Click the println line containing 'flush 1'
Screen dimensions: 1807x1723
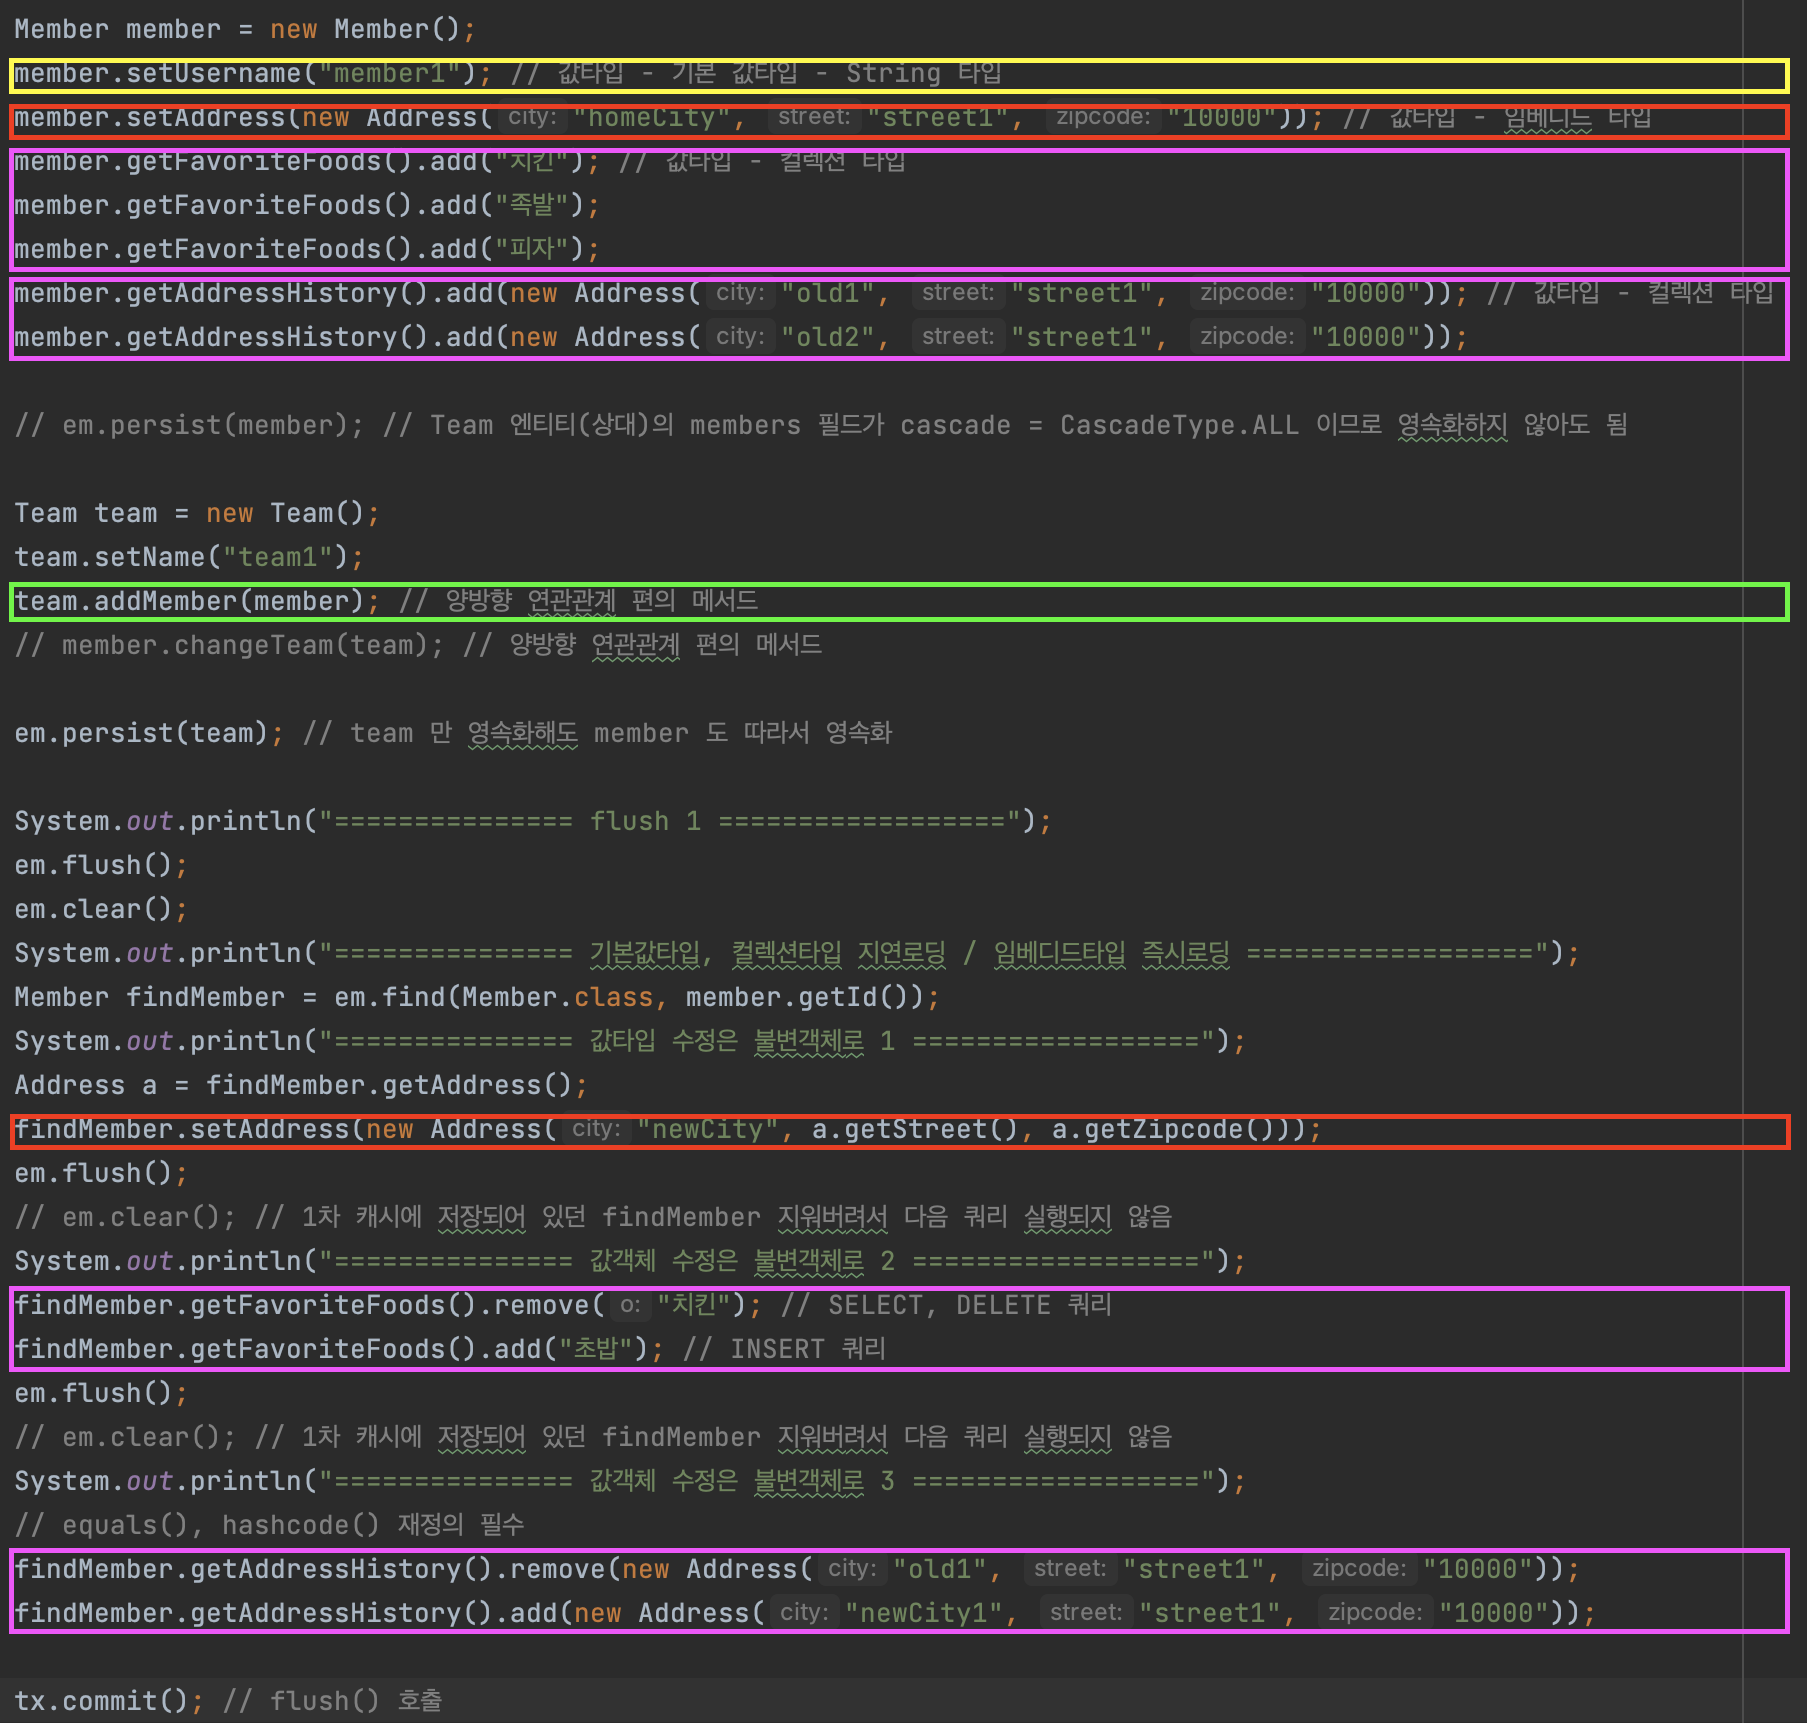(x=533, y=821)
